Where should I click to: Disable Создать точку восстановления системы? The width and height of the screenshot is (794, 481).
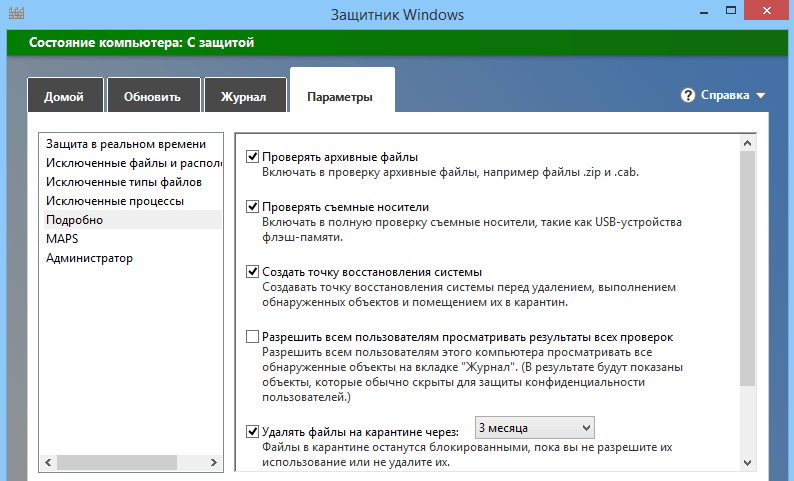pyautogui.click(x=252, y=271)
